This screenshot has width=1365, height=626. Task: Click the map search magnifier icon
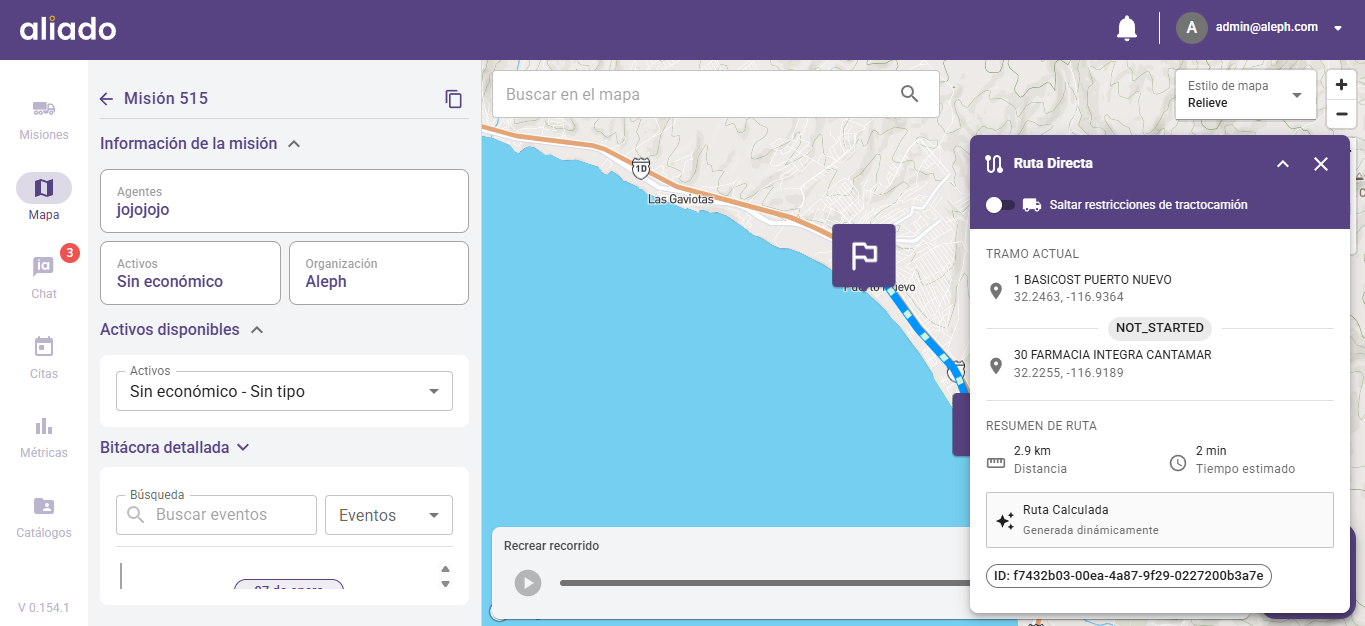(x=909, y=94)
